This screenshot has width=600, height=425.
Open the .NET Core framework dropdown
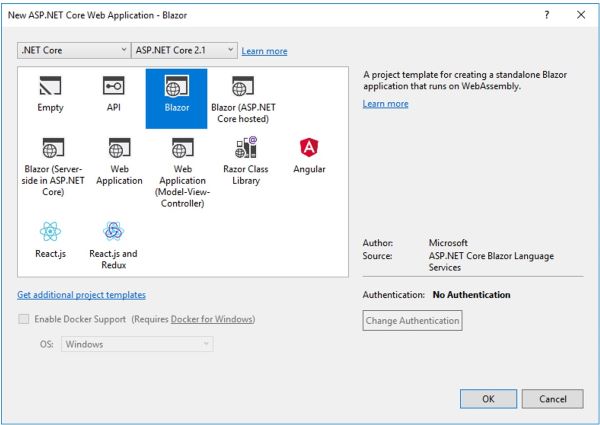(x=74, y=50)
